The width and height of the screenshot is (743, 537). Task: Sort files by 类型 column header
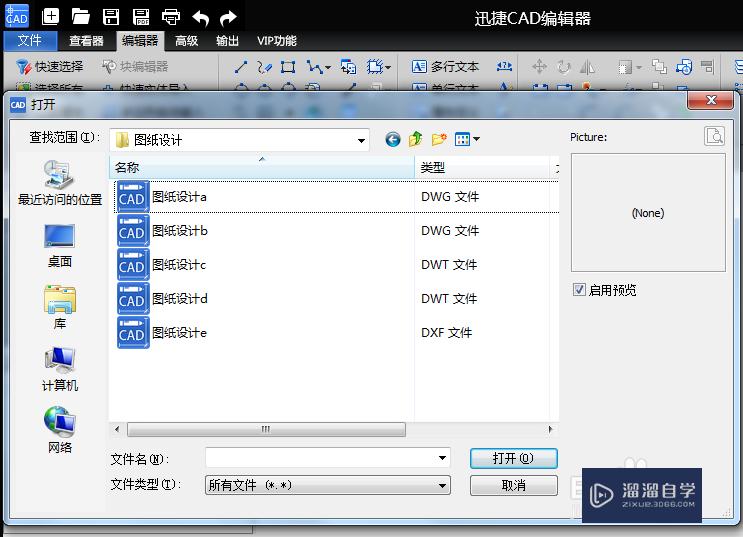coord(482,168)
